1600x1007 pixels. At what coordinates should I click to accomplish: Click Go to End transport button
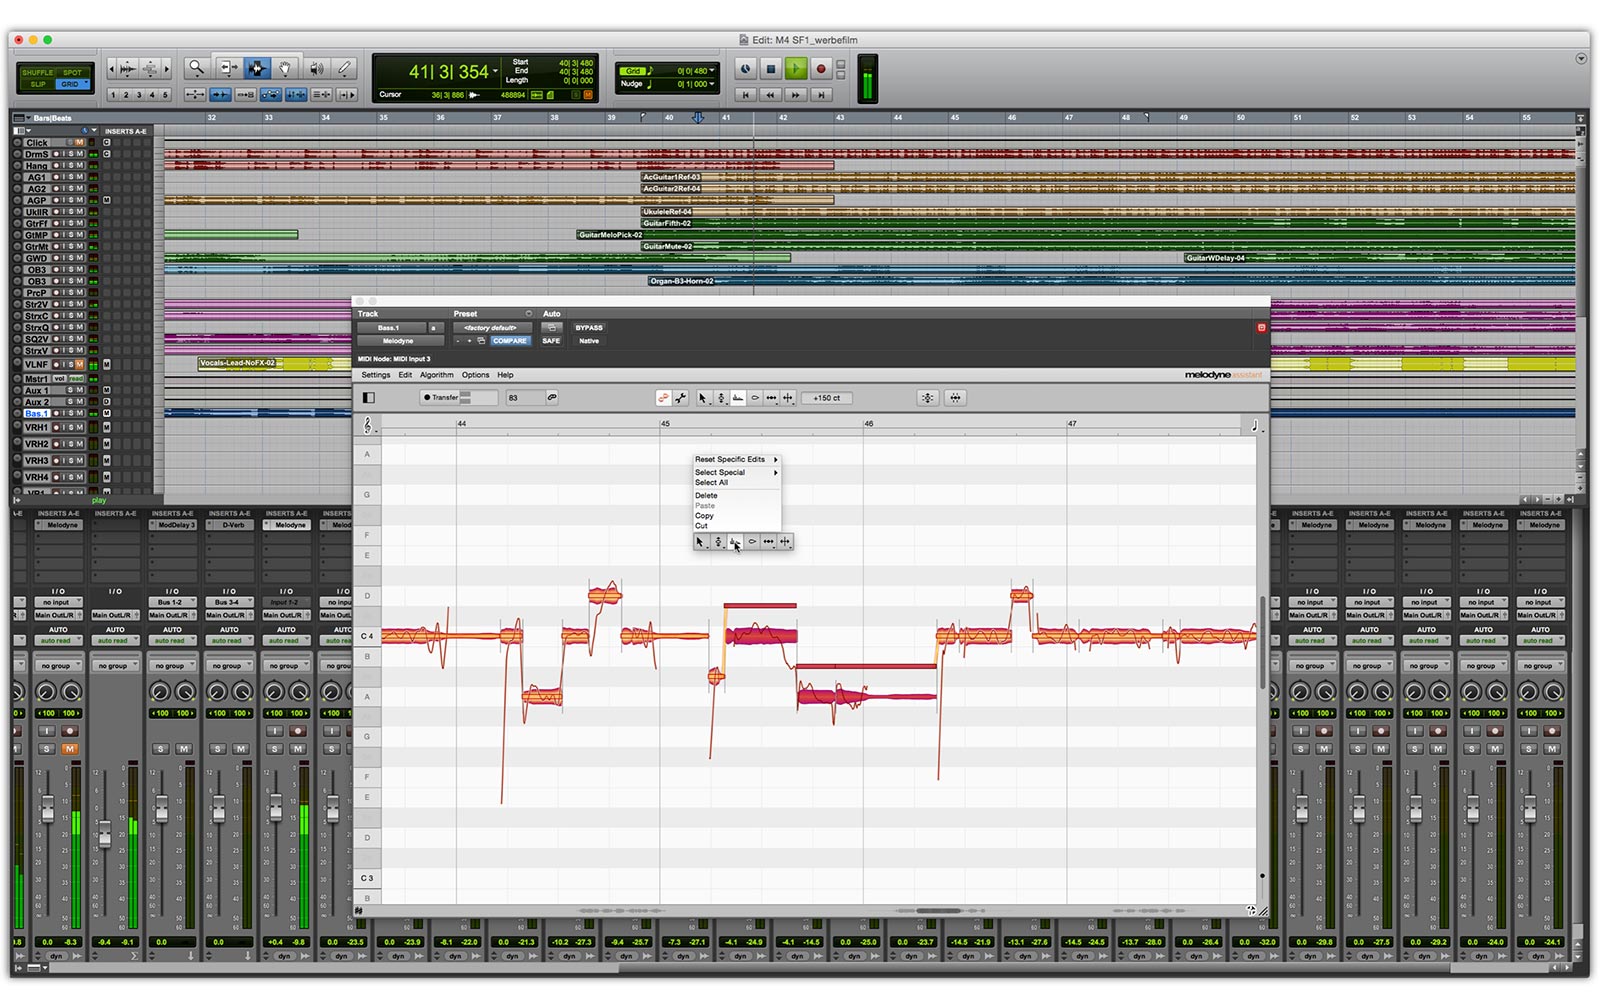pos(821,95)
